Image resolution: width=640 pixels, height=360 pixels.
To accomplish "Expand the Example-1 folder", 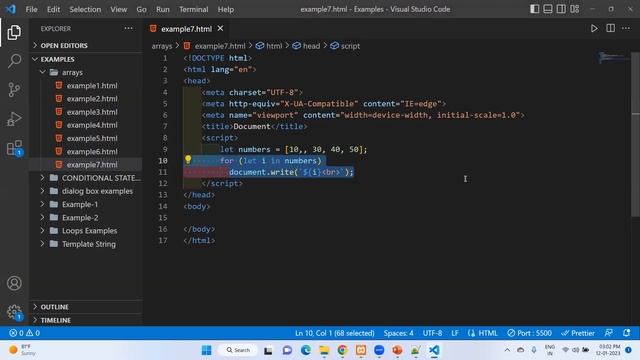I will point(86,204).
